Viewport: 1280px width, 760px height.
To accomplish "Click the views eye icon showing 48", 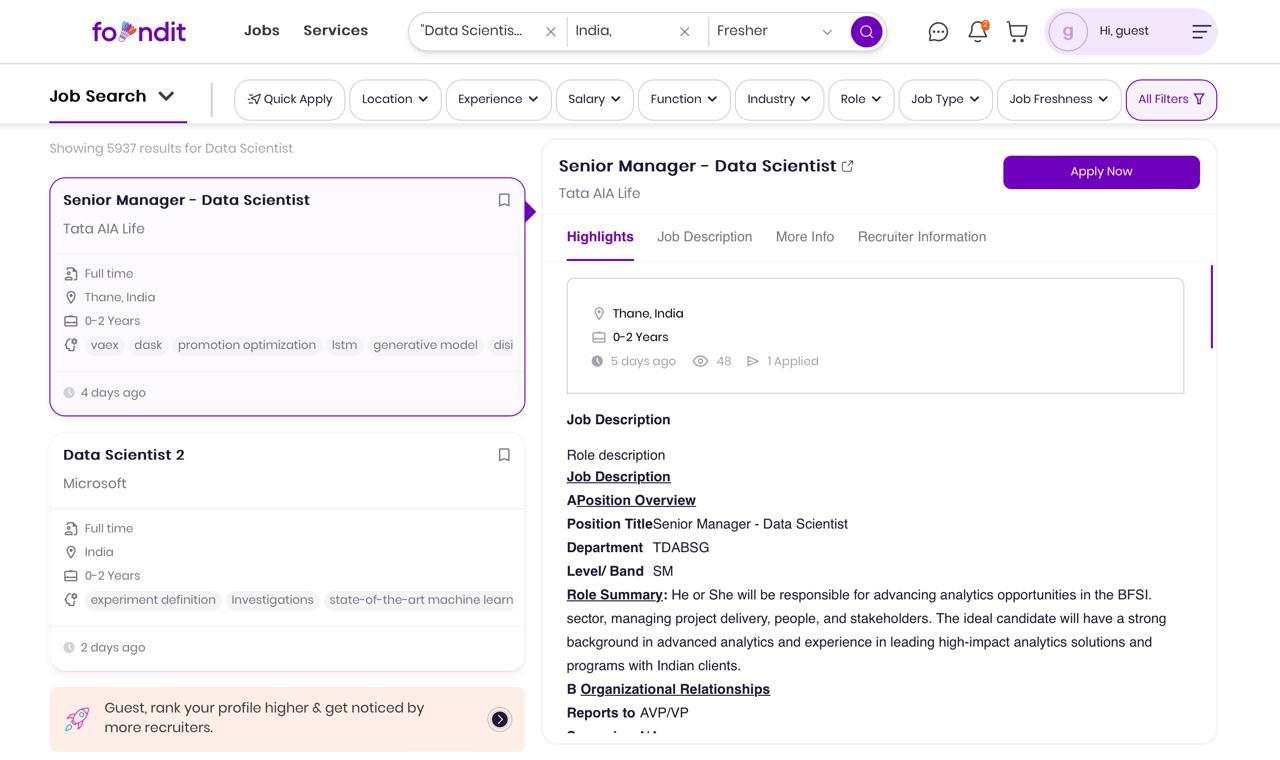I will point(701,361).
